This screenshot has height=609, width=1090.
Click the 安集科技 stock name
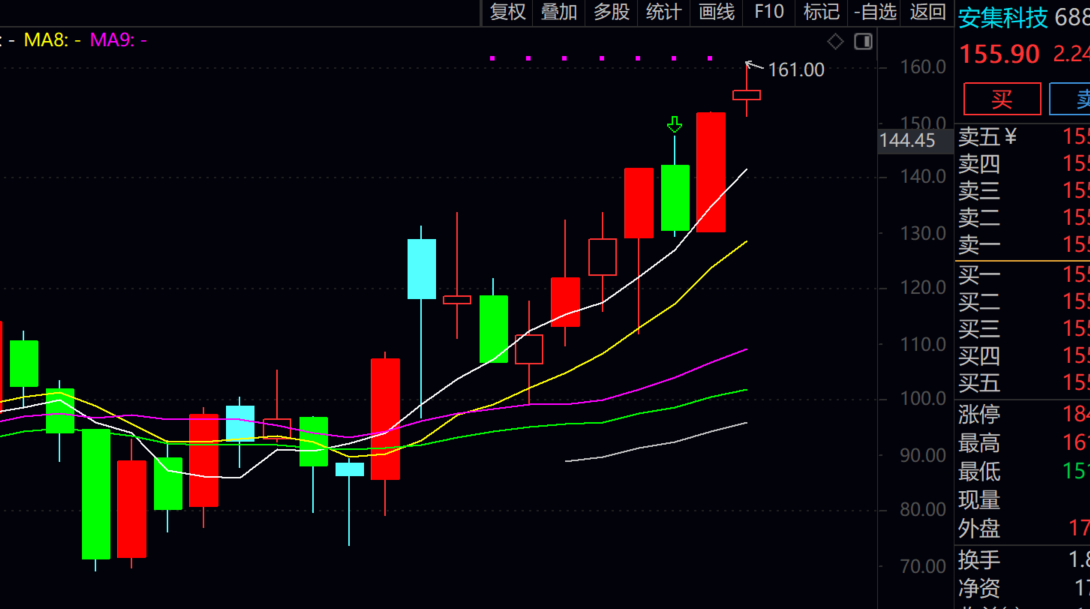[x=1003, y=18]
